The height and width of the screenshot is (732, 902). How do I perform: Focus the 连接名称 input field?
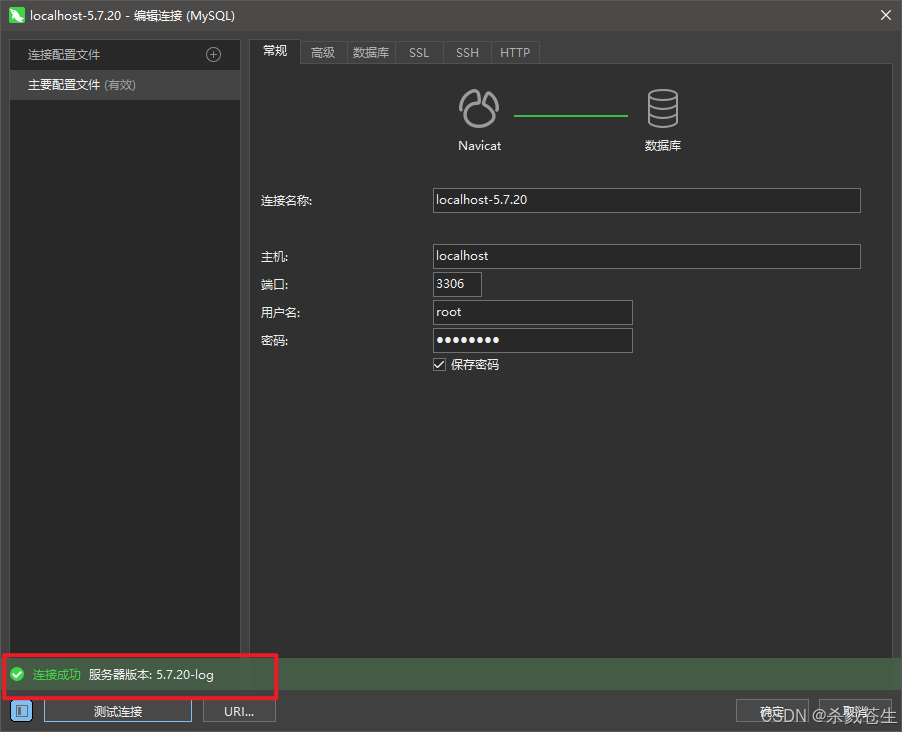tap(647, 200)
